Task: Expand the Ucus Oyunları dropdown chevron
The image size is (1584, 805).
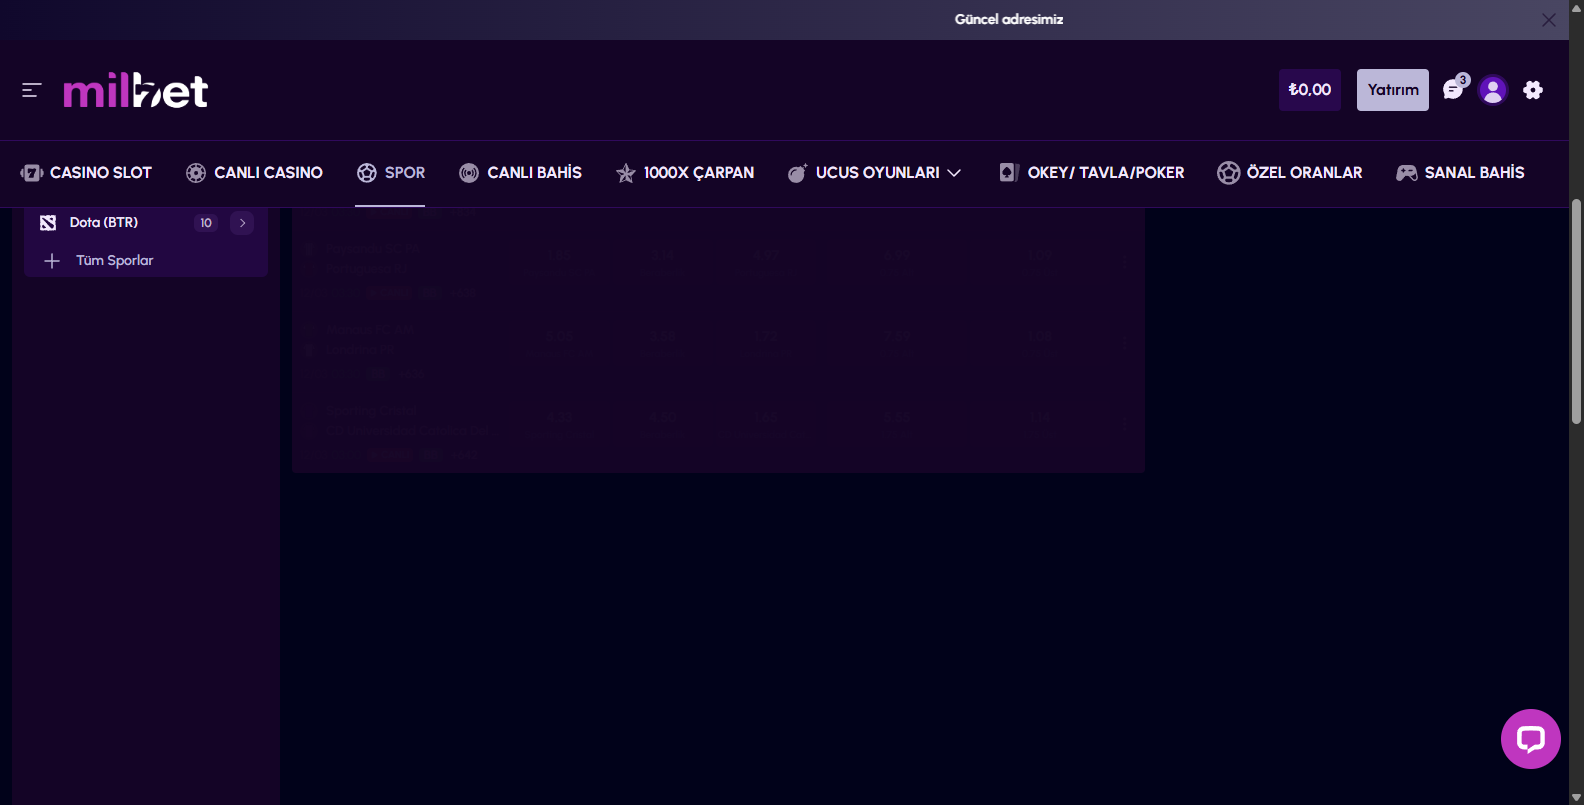Action: (954, 173)
